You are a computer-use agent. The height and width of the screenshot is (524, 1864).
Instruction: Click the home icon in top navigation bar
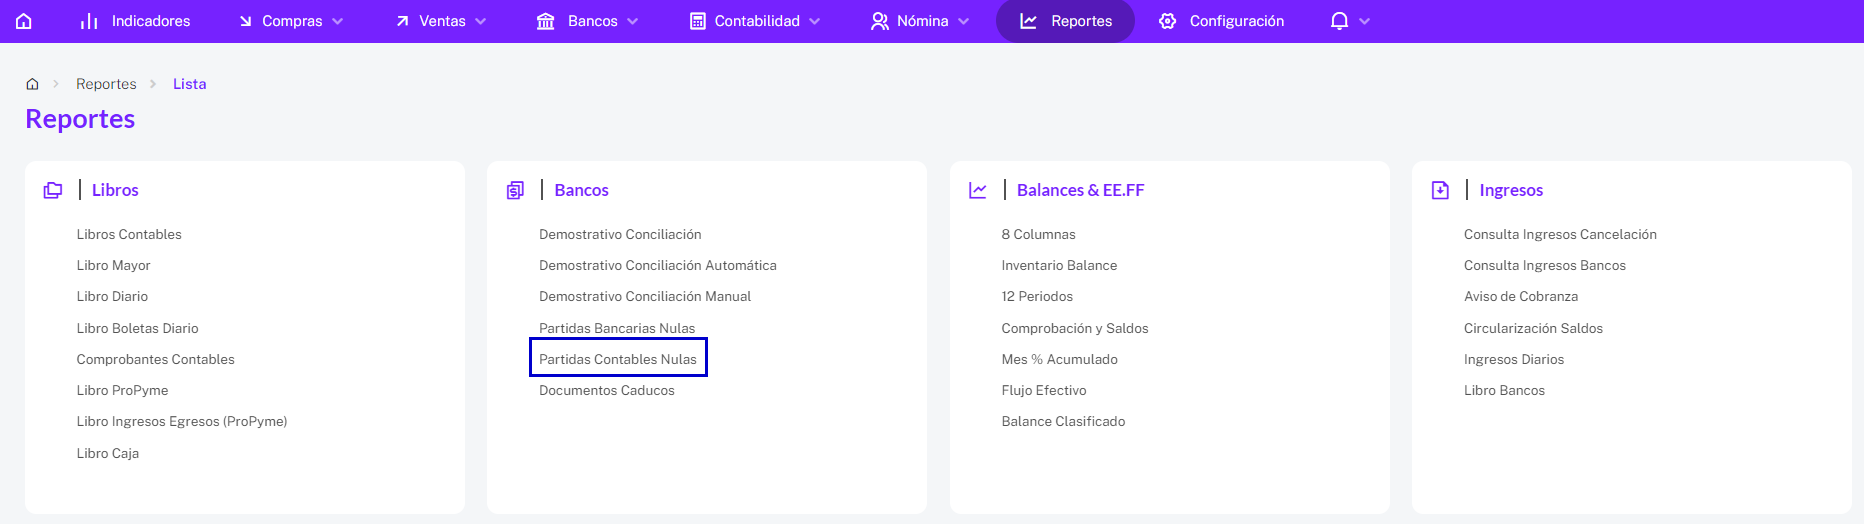click(x=24, y=21)
